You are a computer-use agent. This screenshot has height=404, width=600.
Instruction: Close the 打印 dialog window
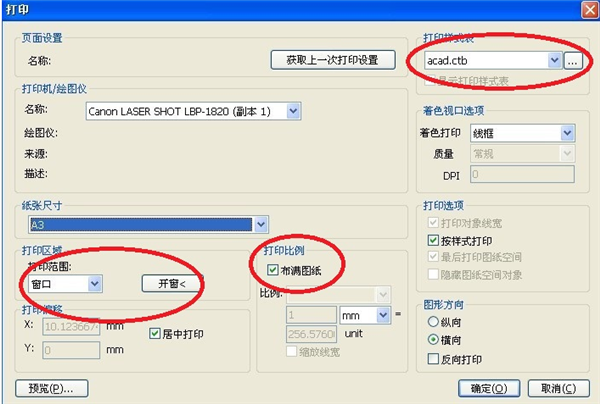(x=590, y=10)
